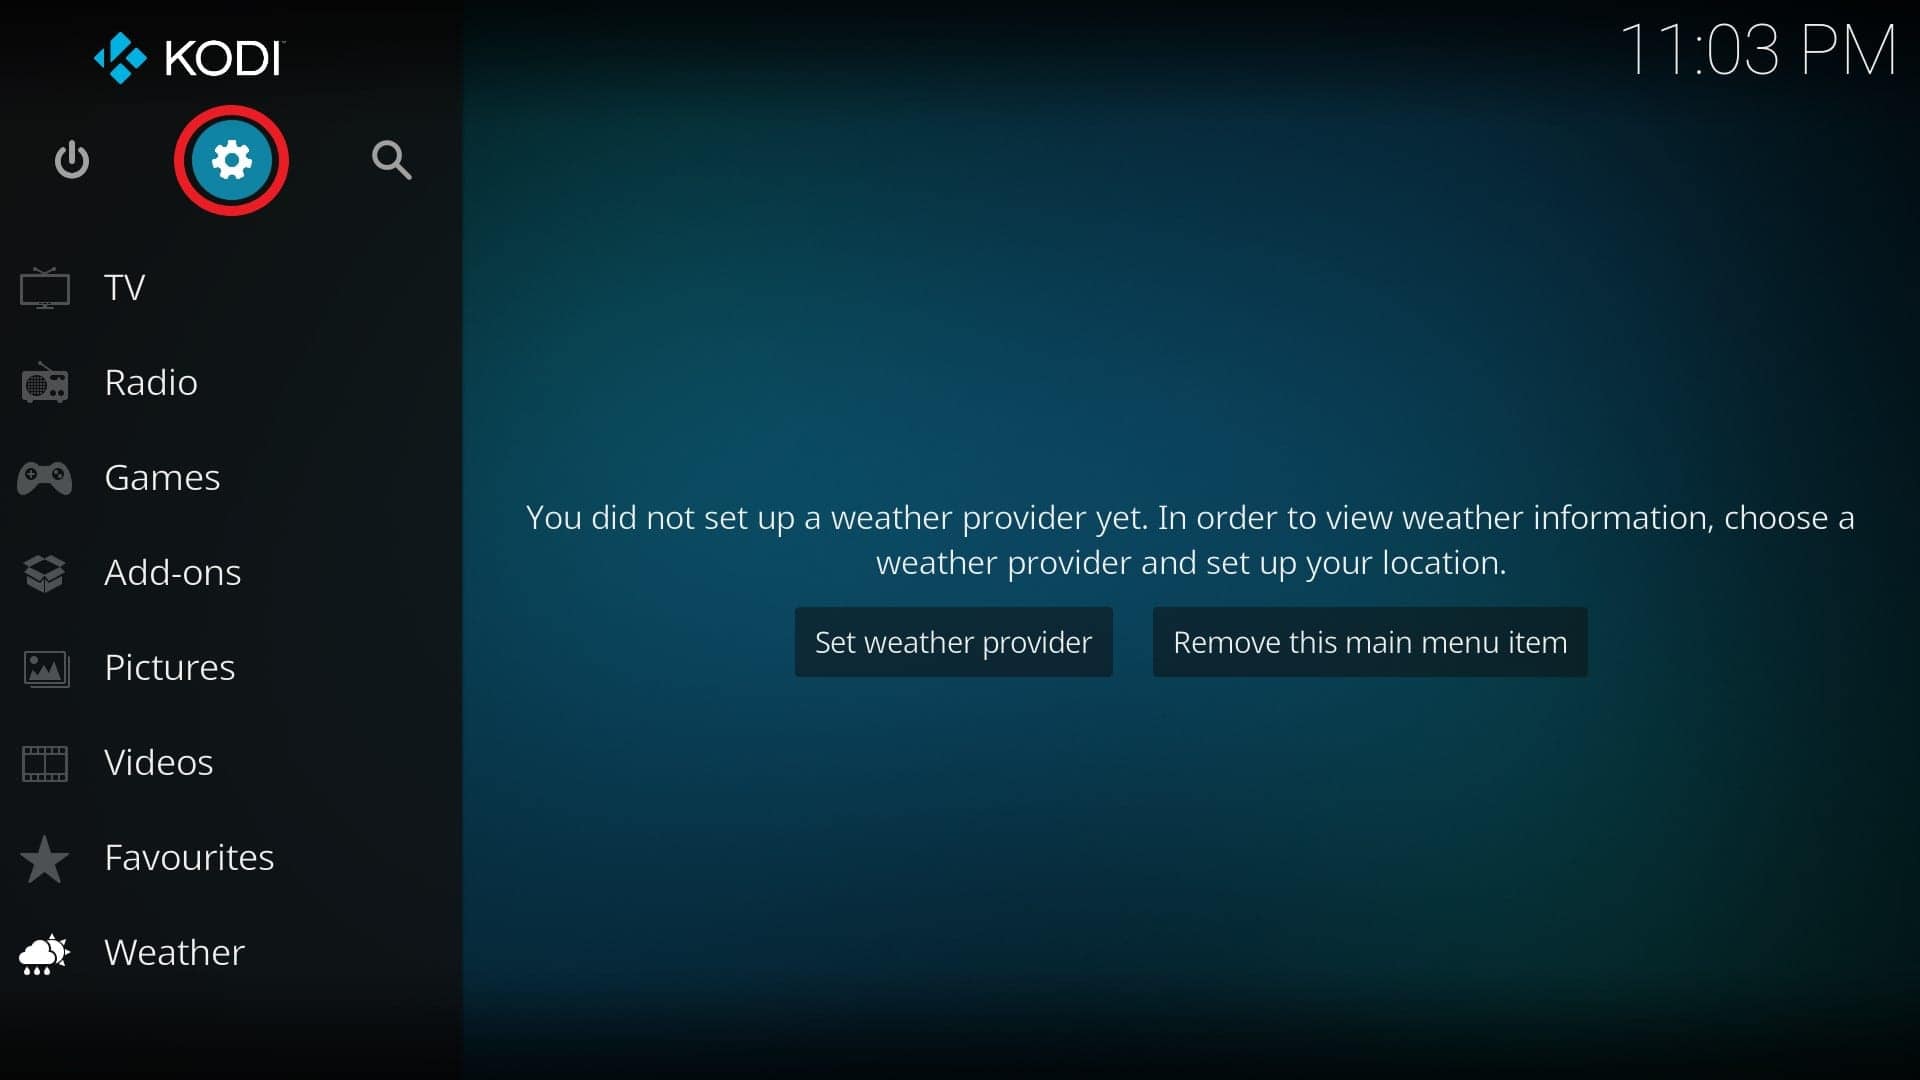
Task: Click the power/shutdown icon
Action: point(71,160)
